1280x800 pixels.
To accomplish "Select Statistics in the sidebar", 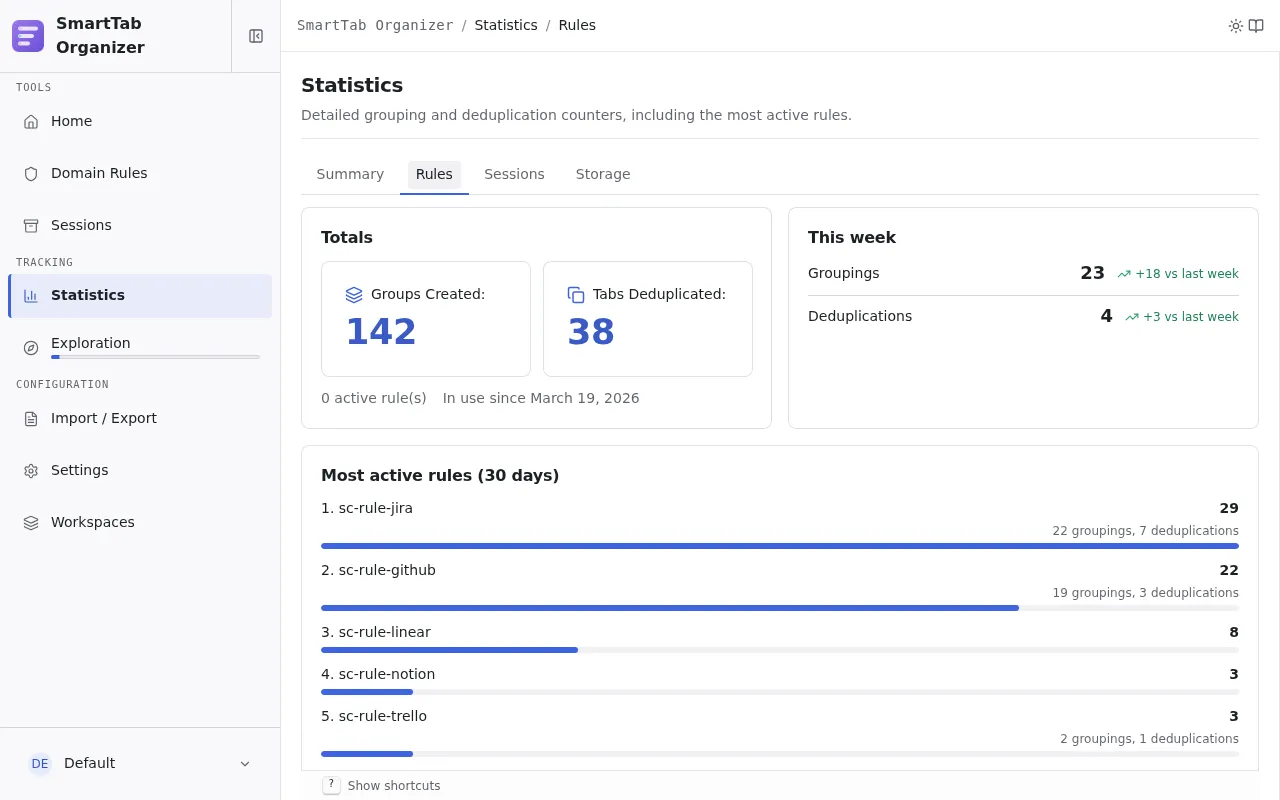I will (140, 295).
